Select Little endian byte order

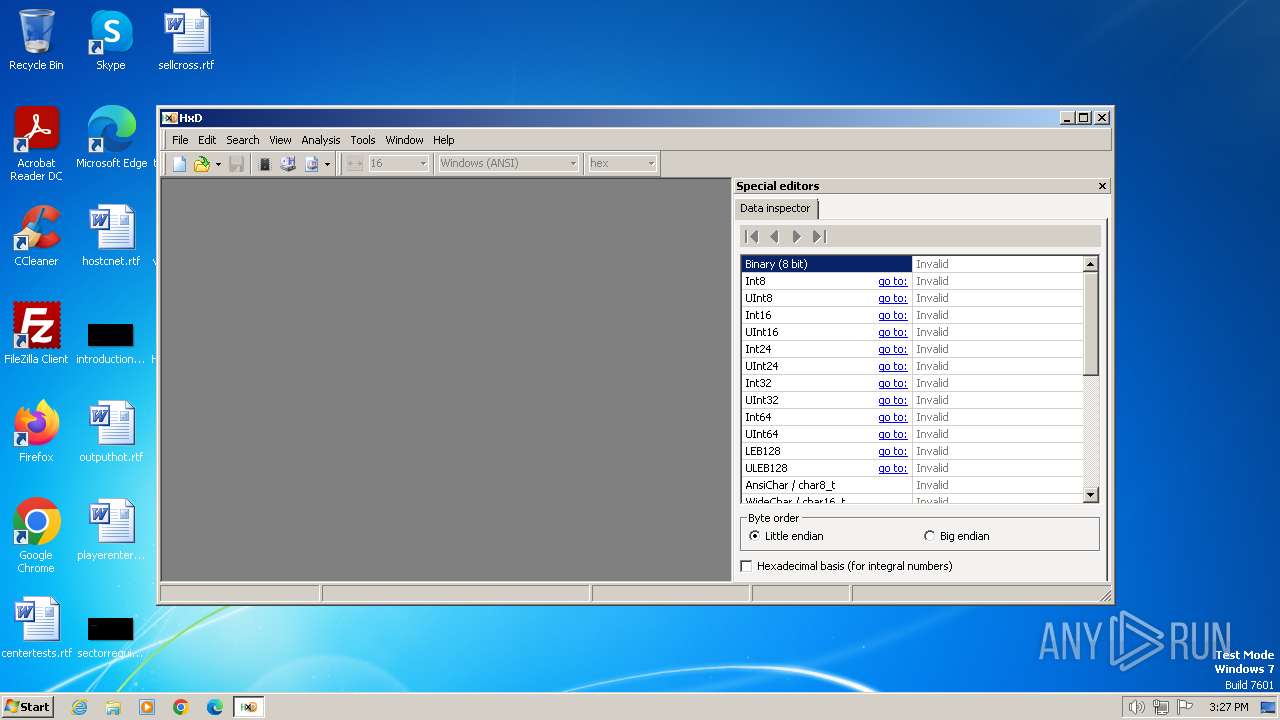[x=786, y=536]
